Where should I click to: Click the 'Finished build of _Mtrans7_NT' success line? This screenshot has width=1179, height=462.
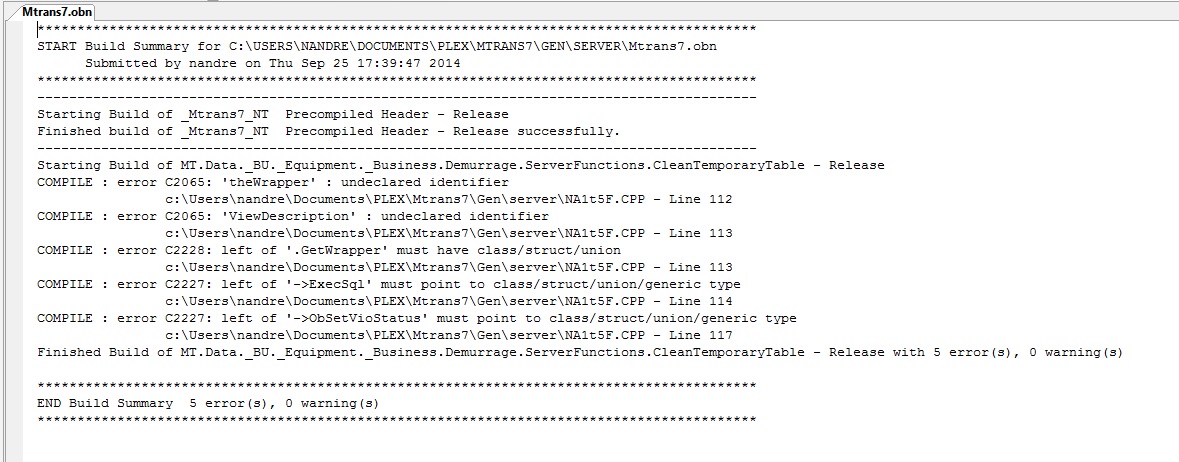tap(329, 131)
